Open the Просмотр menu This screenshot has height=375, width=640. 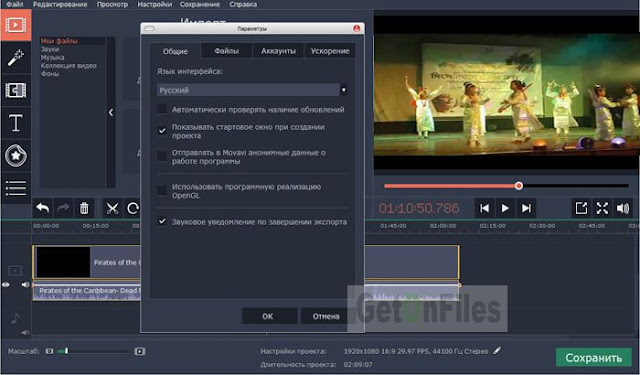click(112, 4)
